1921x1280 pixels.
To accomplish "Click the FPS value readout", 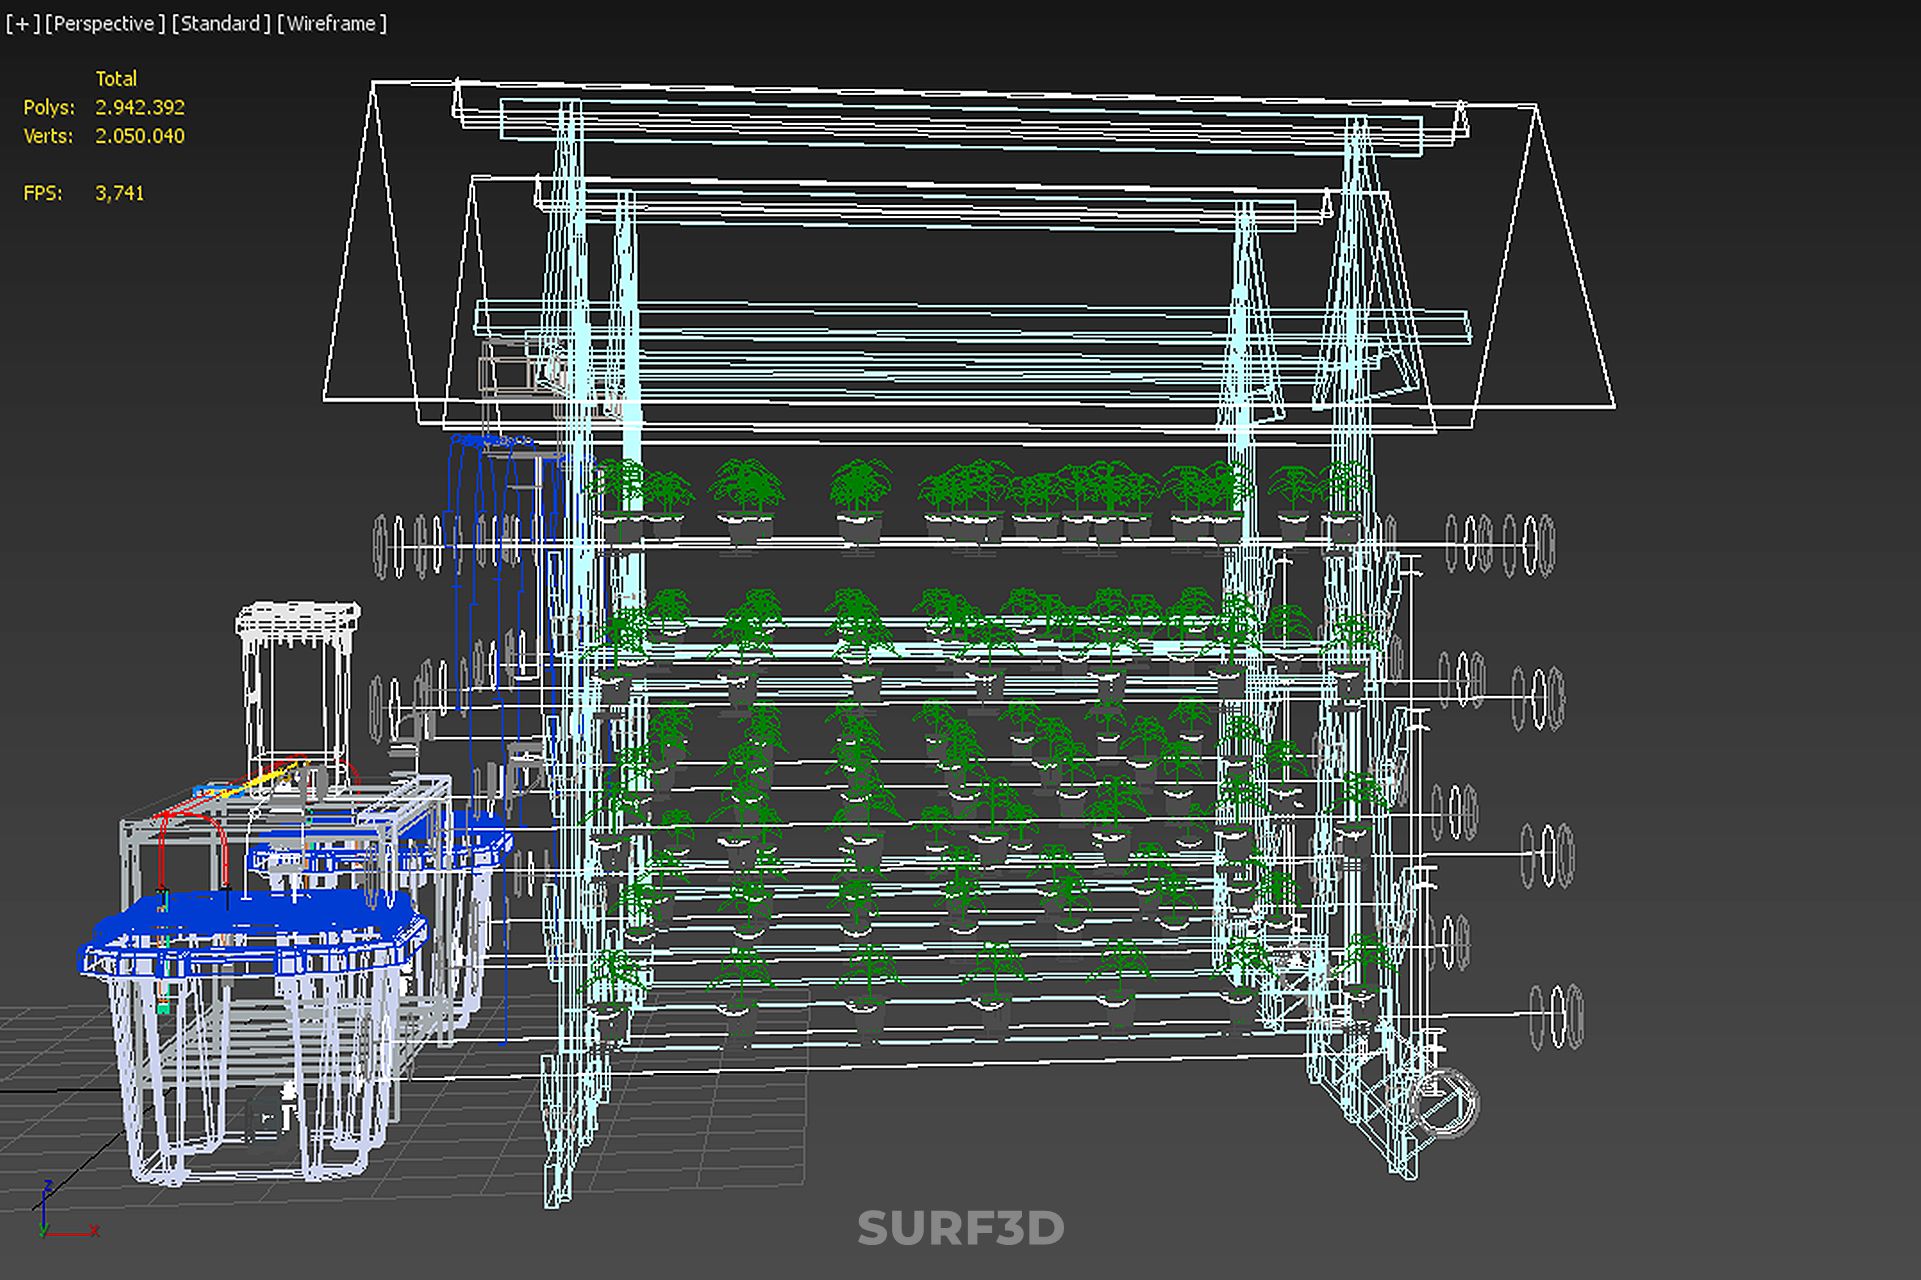I will (x=119, y=193).
